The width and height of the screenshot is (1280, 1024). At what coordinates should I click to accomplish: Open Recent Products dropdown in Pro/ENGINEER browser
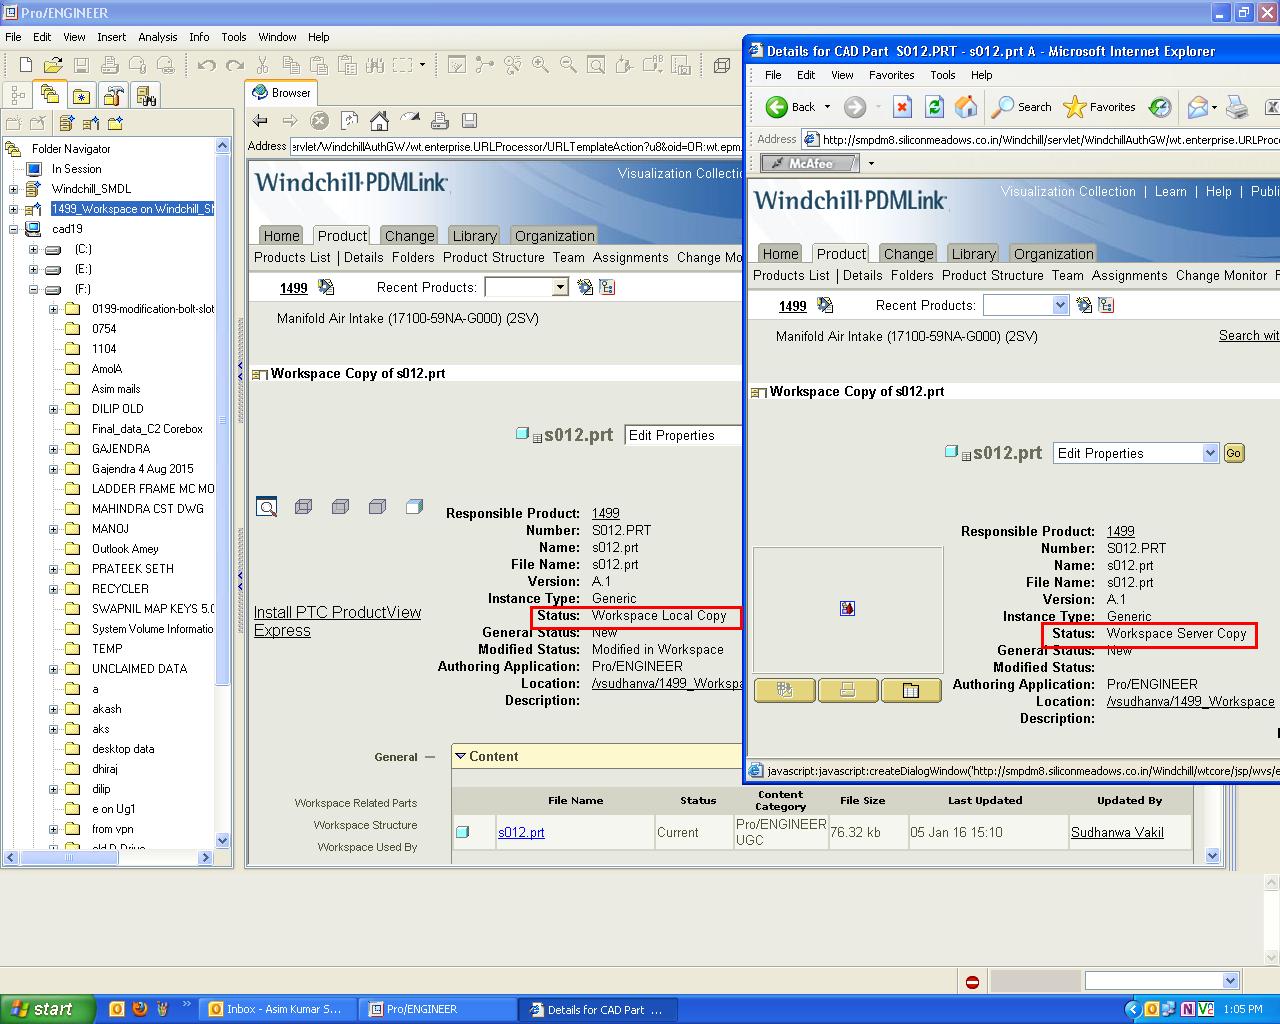coord(560,287)
